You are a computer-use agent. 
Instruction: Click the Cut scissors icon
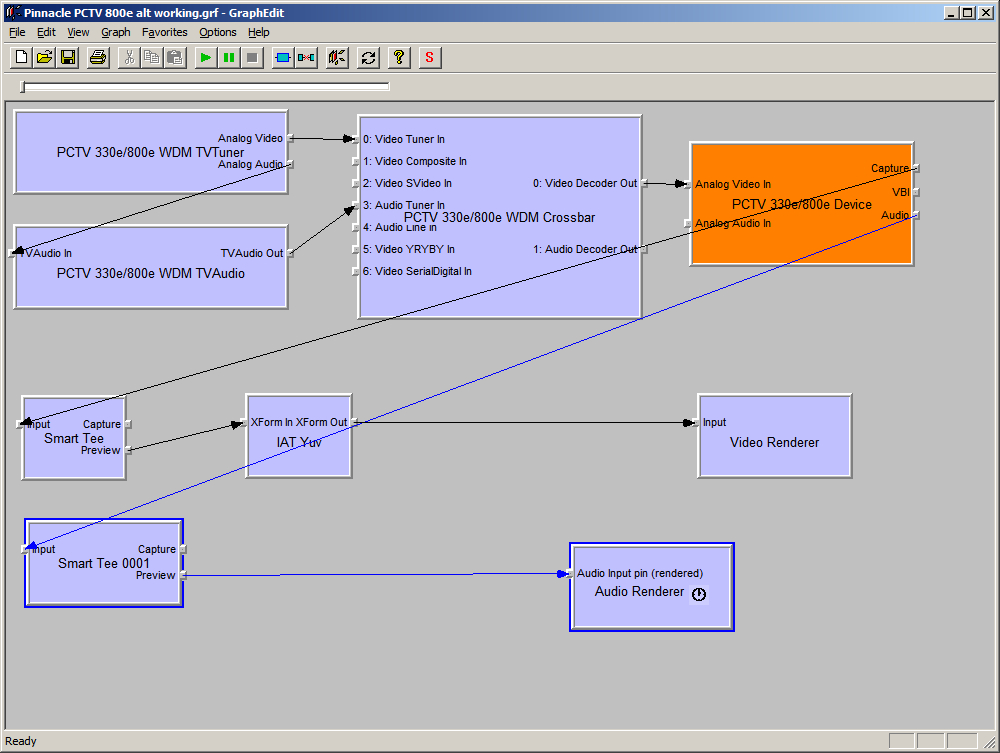point(129,57)
